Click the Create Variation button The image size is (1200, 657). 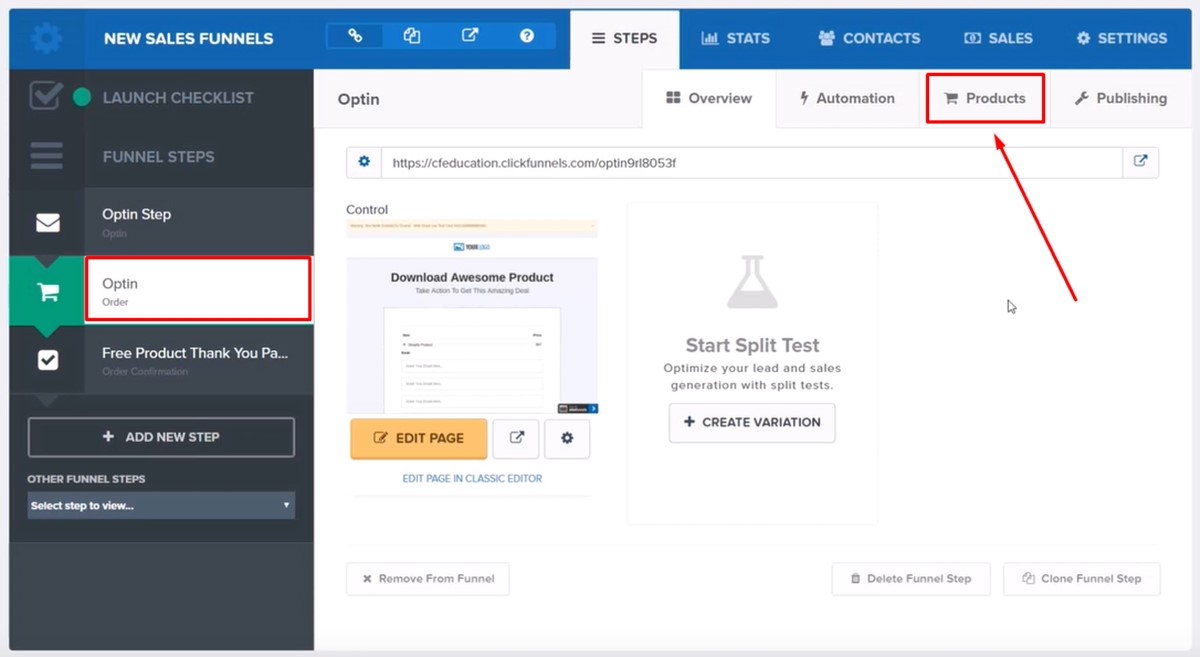coord(752,422)
